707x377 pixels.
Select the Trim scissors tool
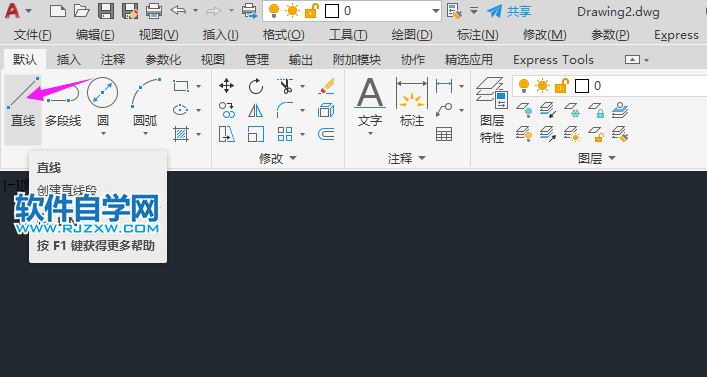(x=285, y=86)
